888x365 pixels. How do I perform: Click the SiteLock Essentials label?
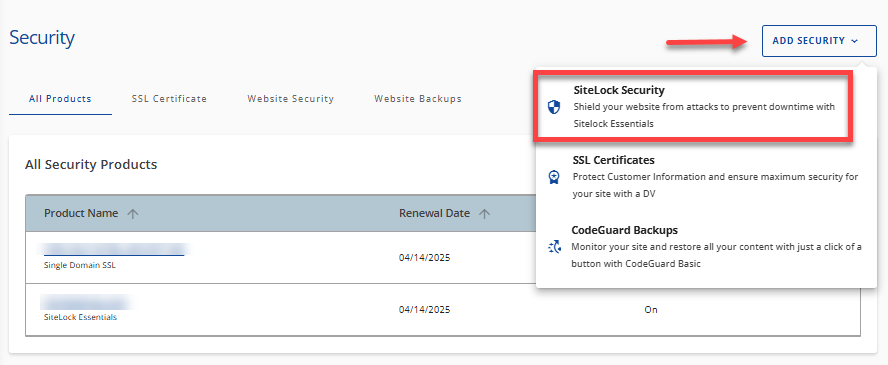[80, 317]
